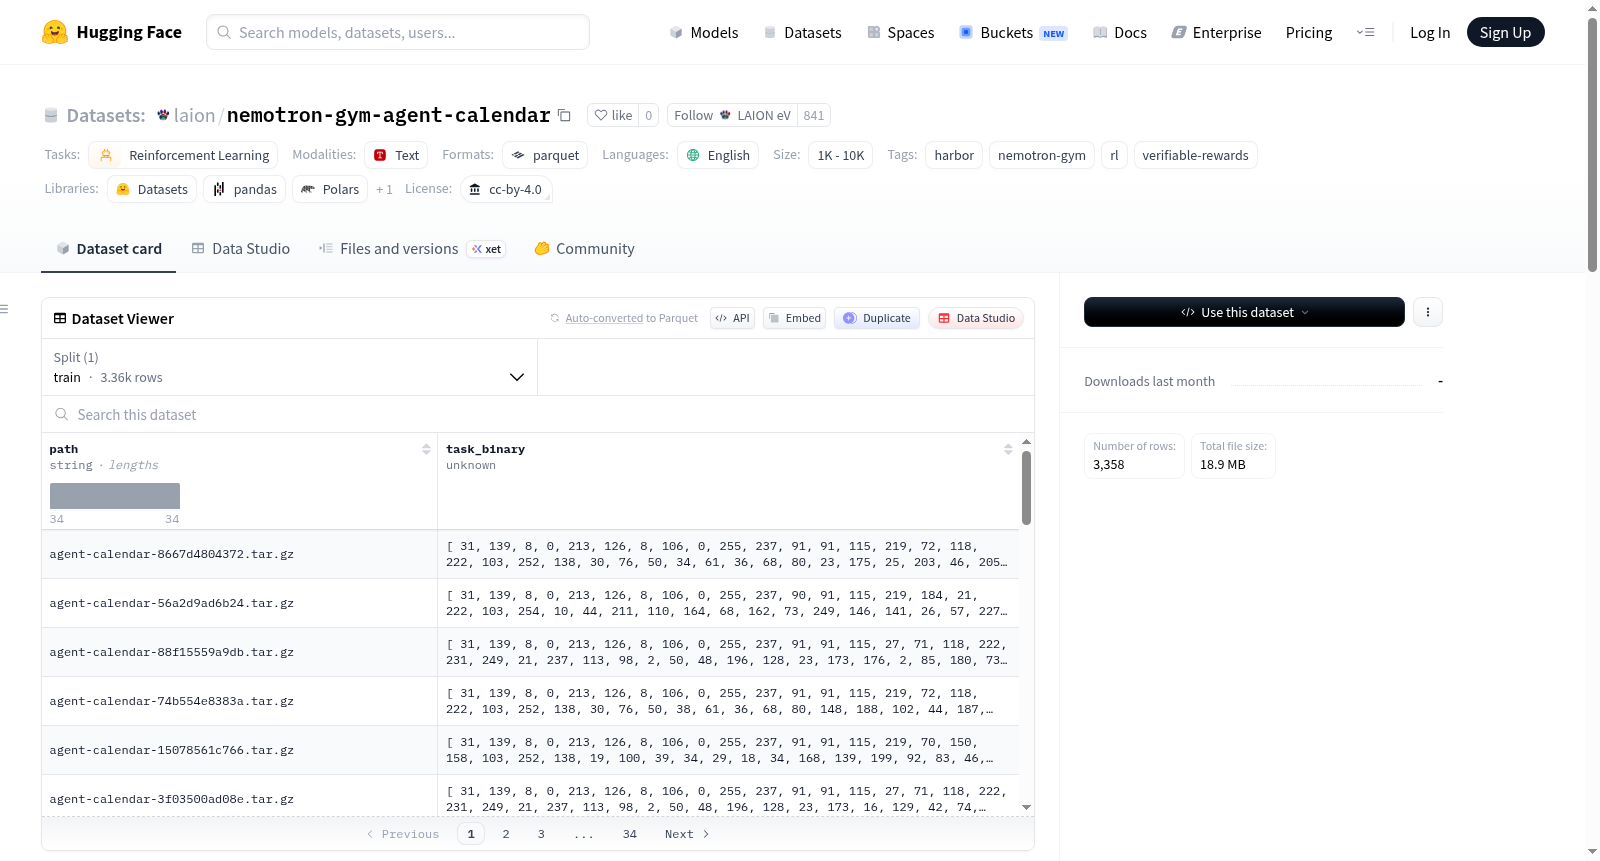Select row agent-calendar-74b554e8383a.tar.gz
Image resolution: width=1600 pixels, height=861 pixels.
click(x=530, y=701)
